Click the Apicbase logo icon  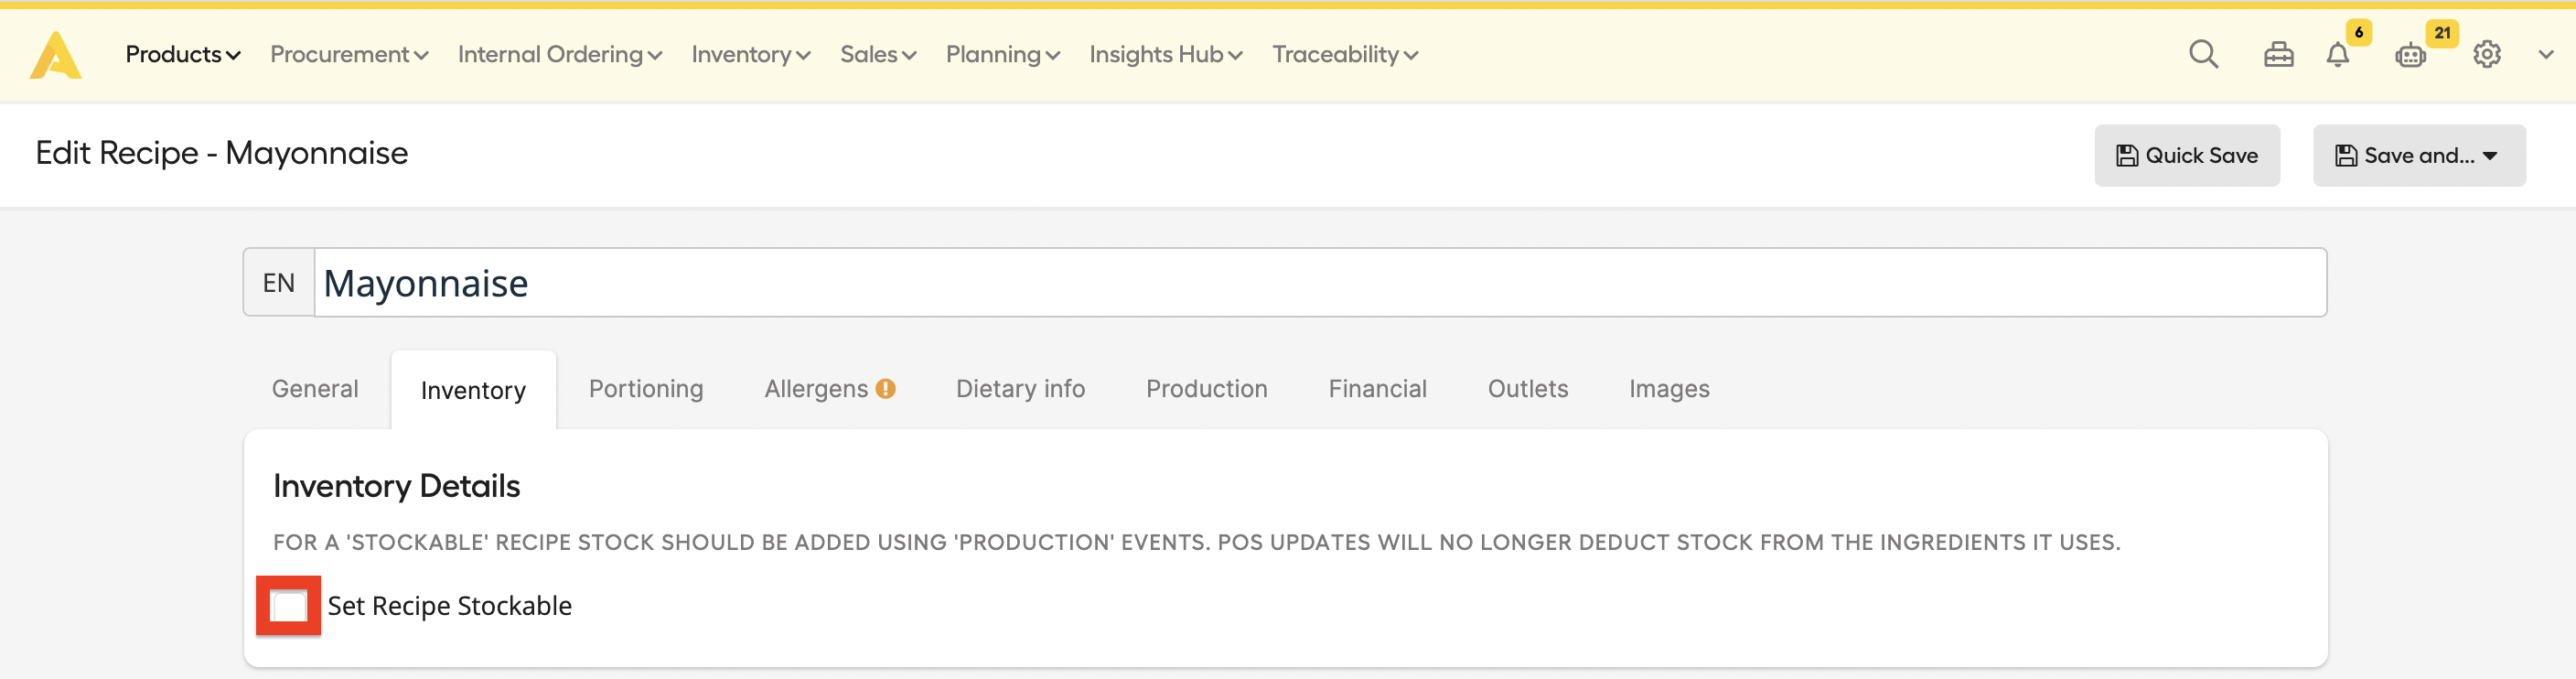click(56, 55)
